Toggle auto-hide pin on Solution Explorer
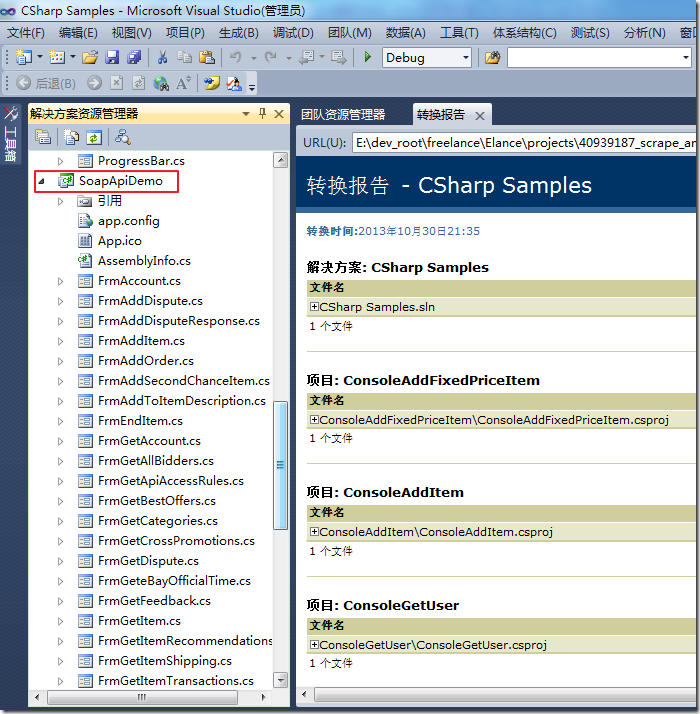 coord(262,113)
